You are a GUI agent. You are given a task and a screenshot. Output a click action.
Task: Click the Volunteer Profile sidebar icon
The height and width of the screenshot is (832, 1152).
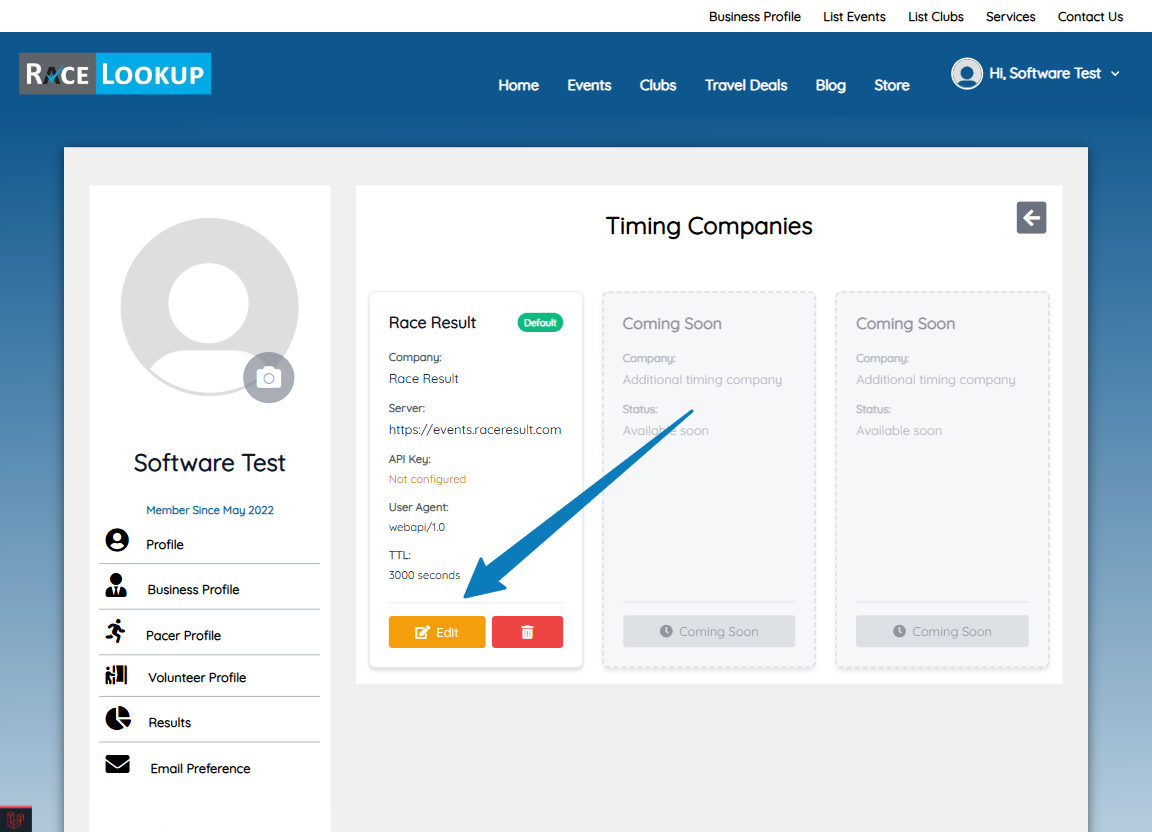116,675
